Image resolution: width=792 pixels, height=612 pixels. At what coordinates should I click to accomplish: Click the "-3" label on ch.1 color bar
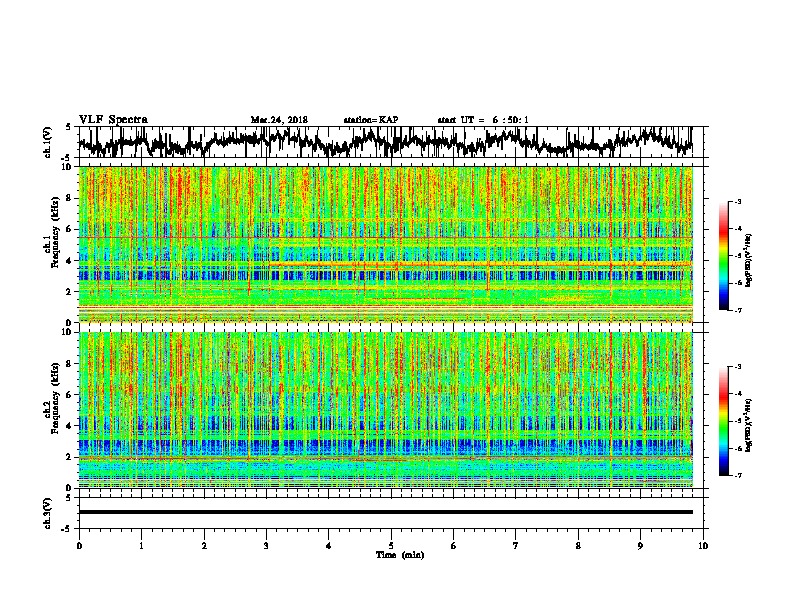click(x=738, y=201)
